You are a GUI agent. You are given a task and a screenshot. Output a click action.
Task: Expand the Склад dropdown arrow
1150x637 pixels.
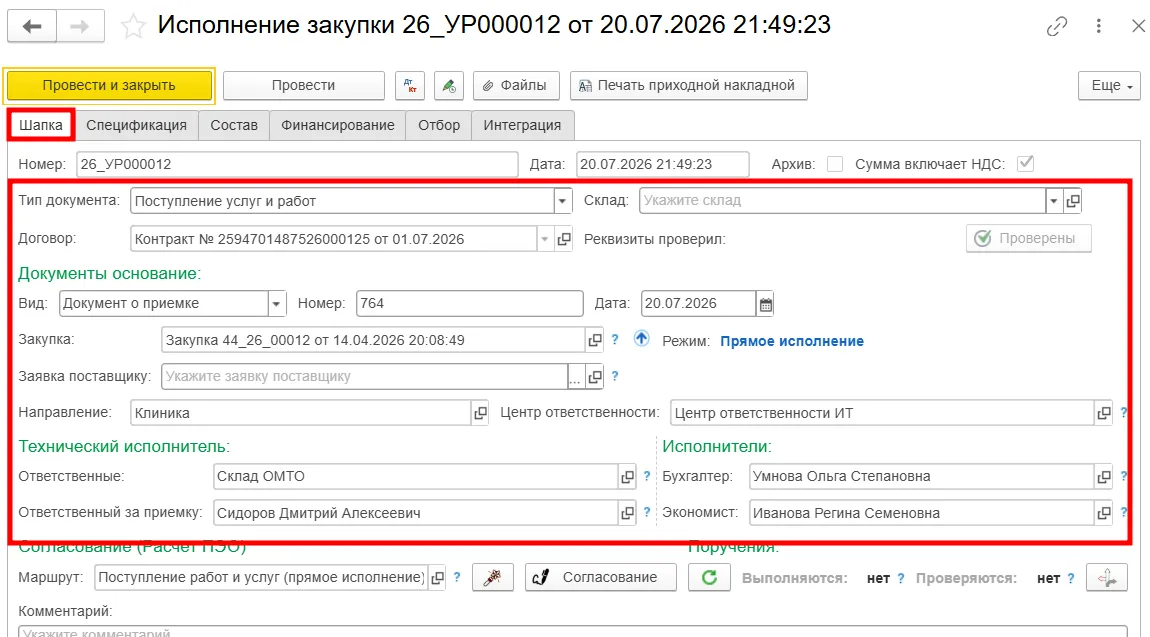coord(1054,201)
